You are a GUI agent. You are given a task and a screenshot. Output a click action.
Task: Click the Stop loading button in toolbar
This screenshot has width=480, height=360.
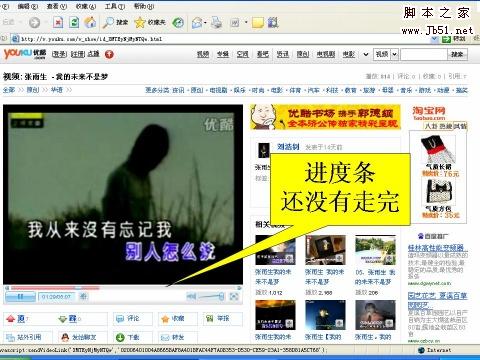click(58, 23)
